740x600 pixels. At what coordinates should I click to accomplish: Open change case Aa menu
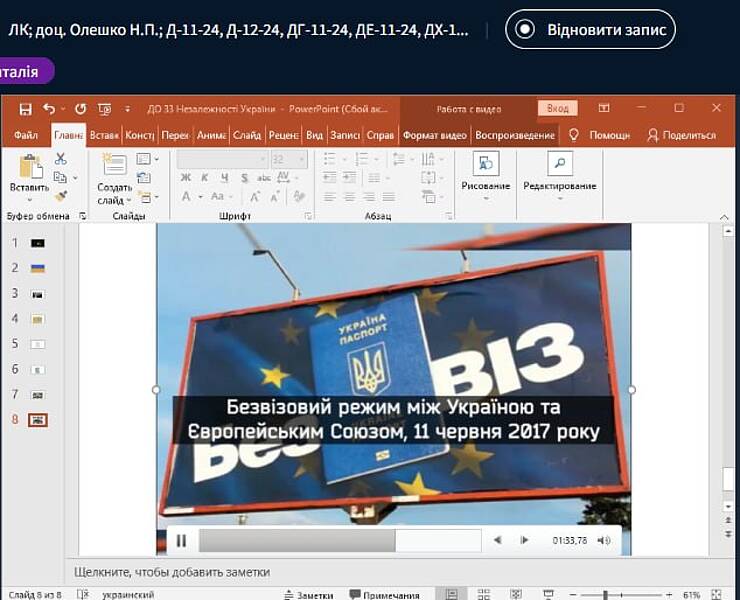(221, 196)
